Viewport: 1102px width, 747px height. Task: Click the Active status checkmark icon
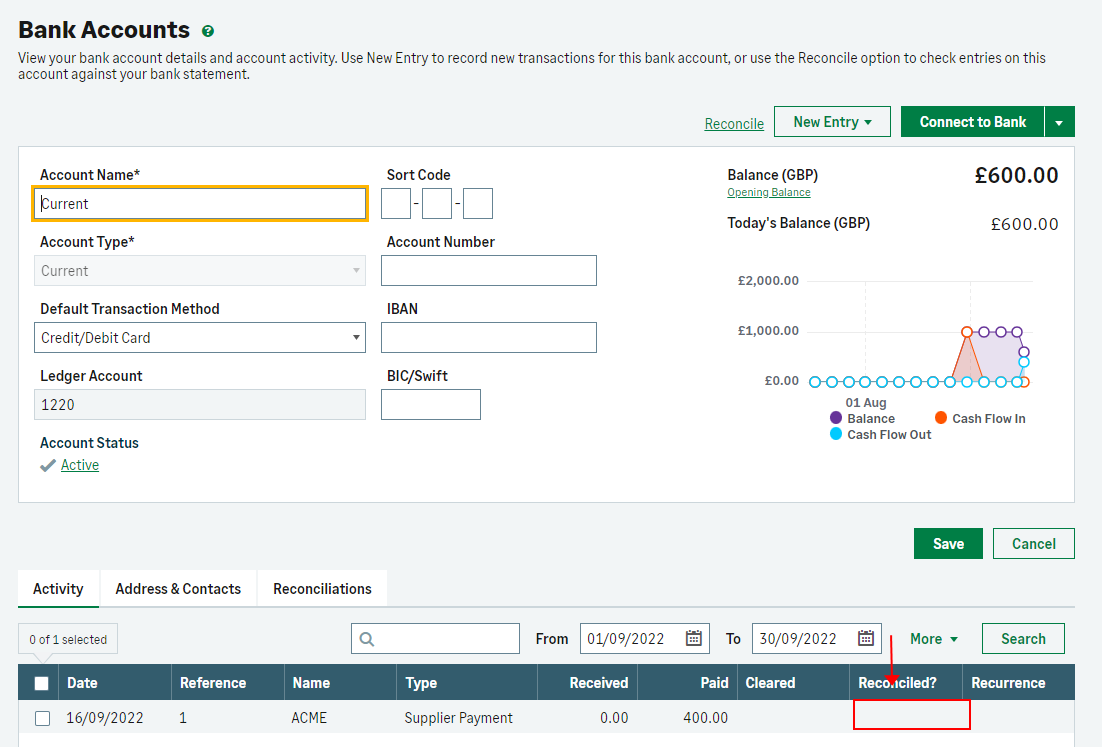pos(47,466)
